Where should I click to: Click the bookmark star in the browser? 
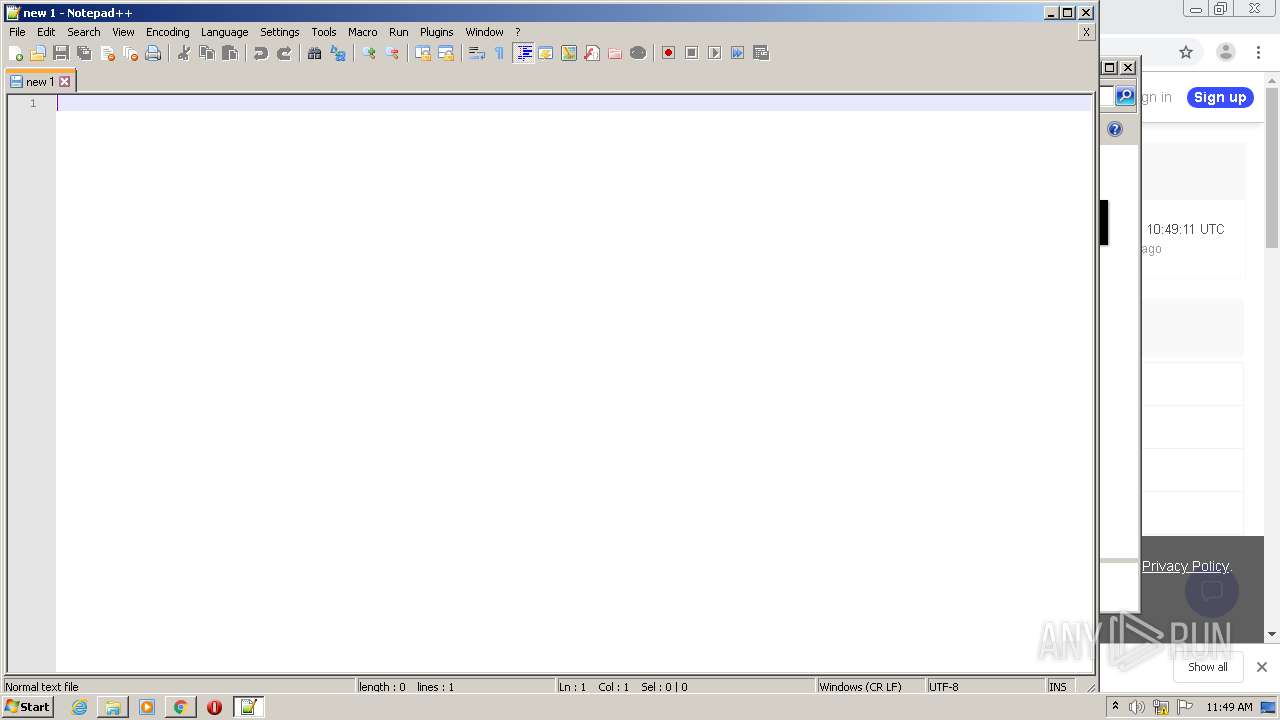pyautogui.click(x=1186, y=52)
